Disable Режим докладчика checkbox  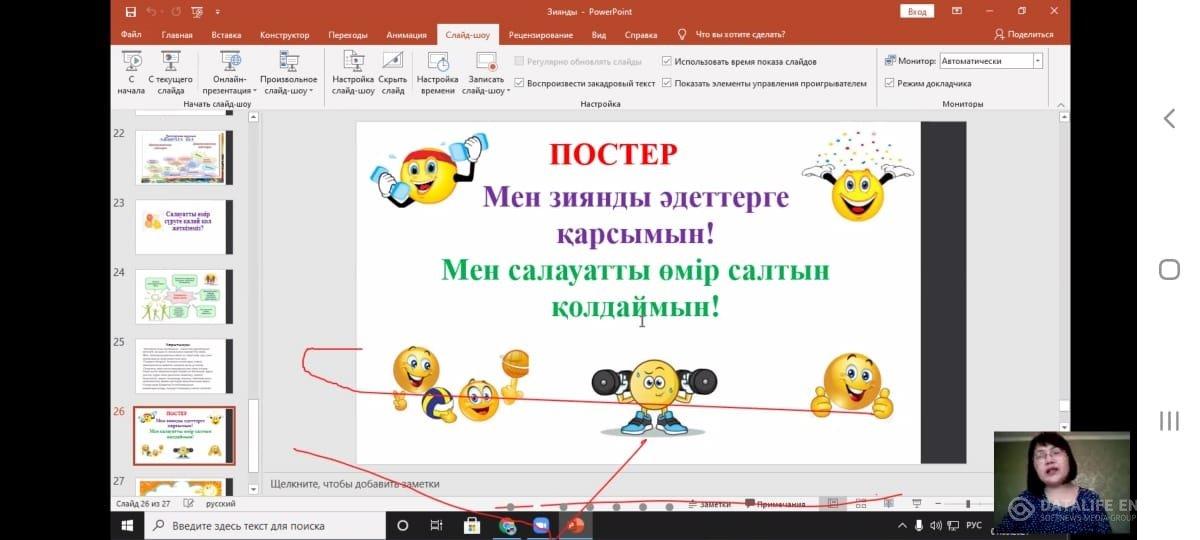889,83
